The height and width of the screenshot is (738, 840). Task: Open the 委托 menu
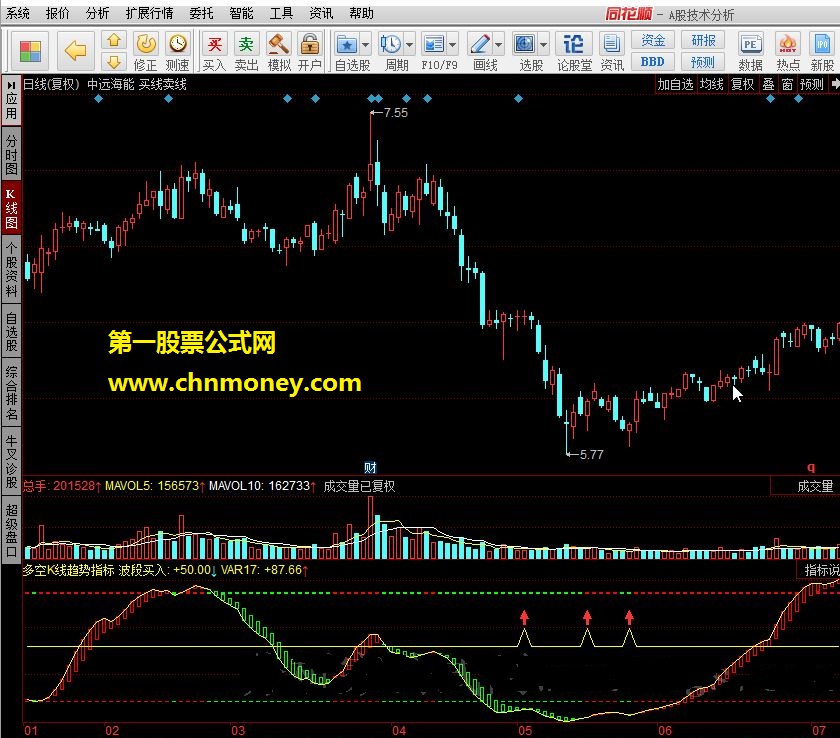201,13
